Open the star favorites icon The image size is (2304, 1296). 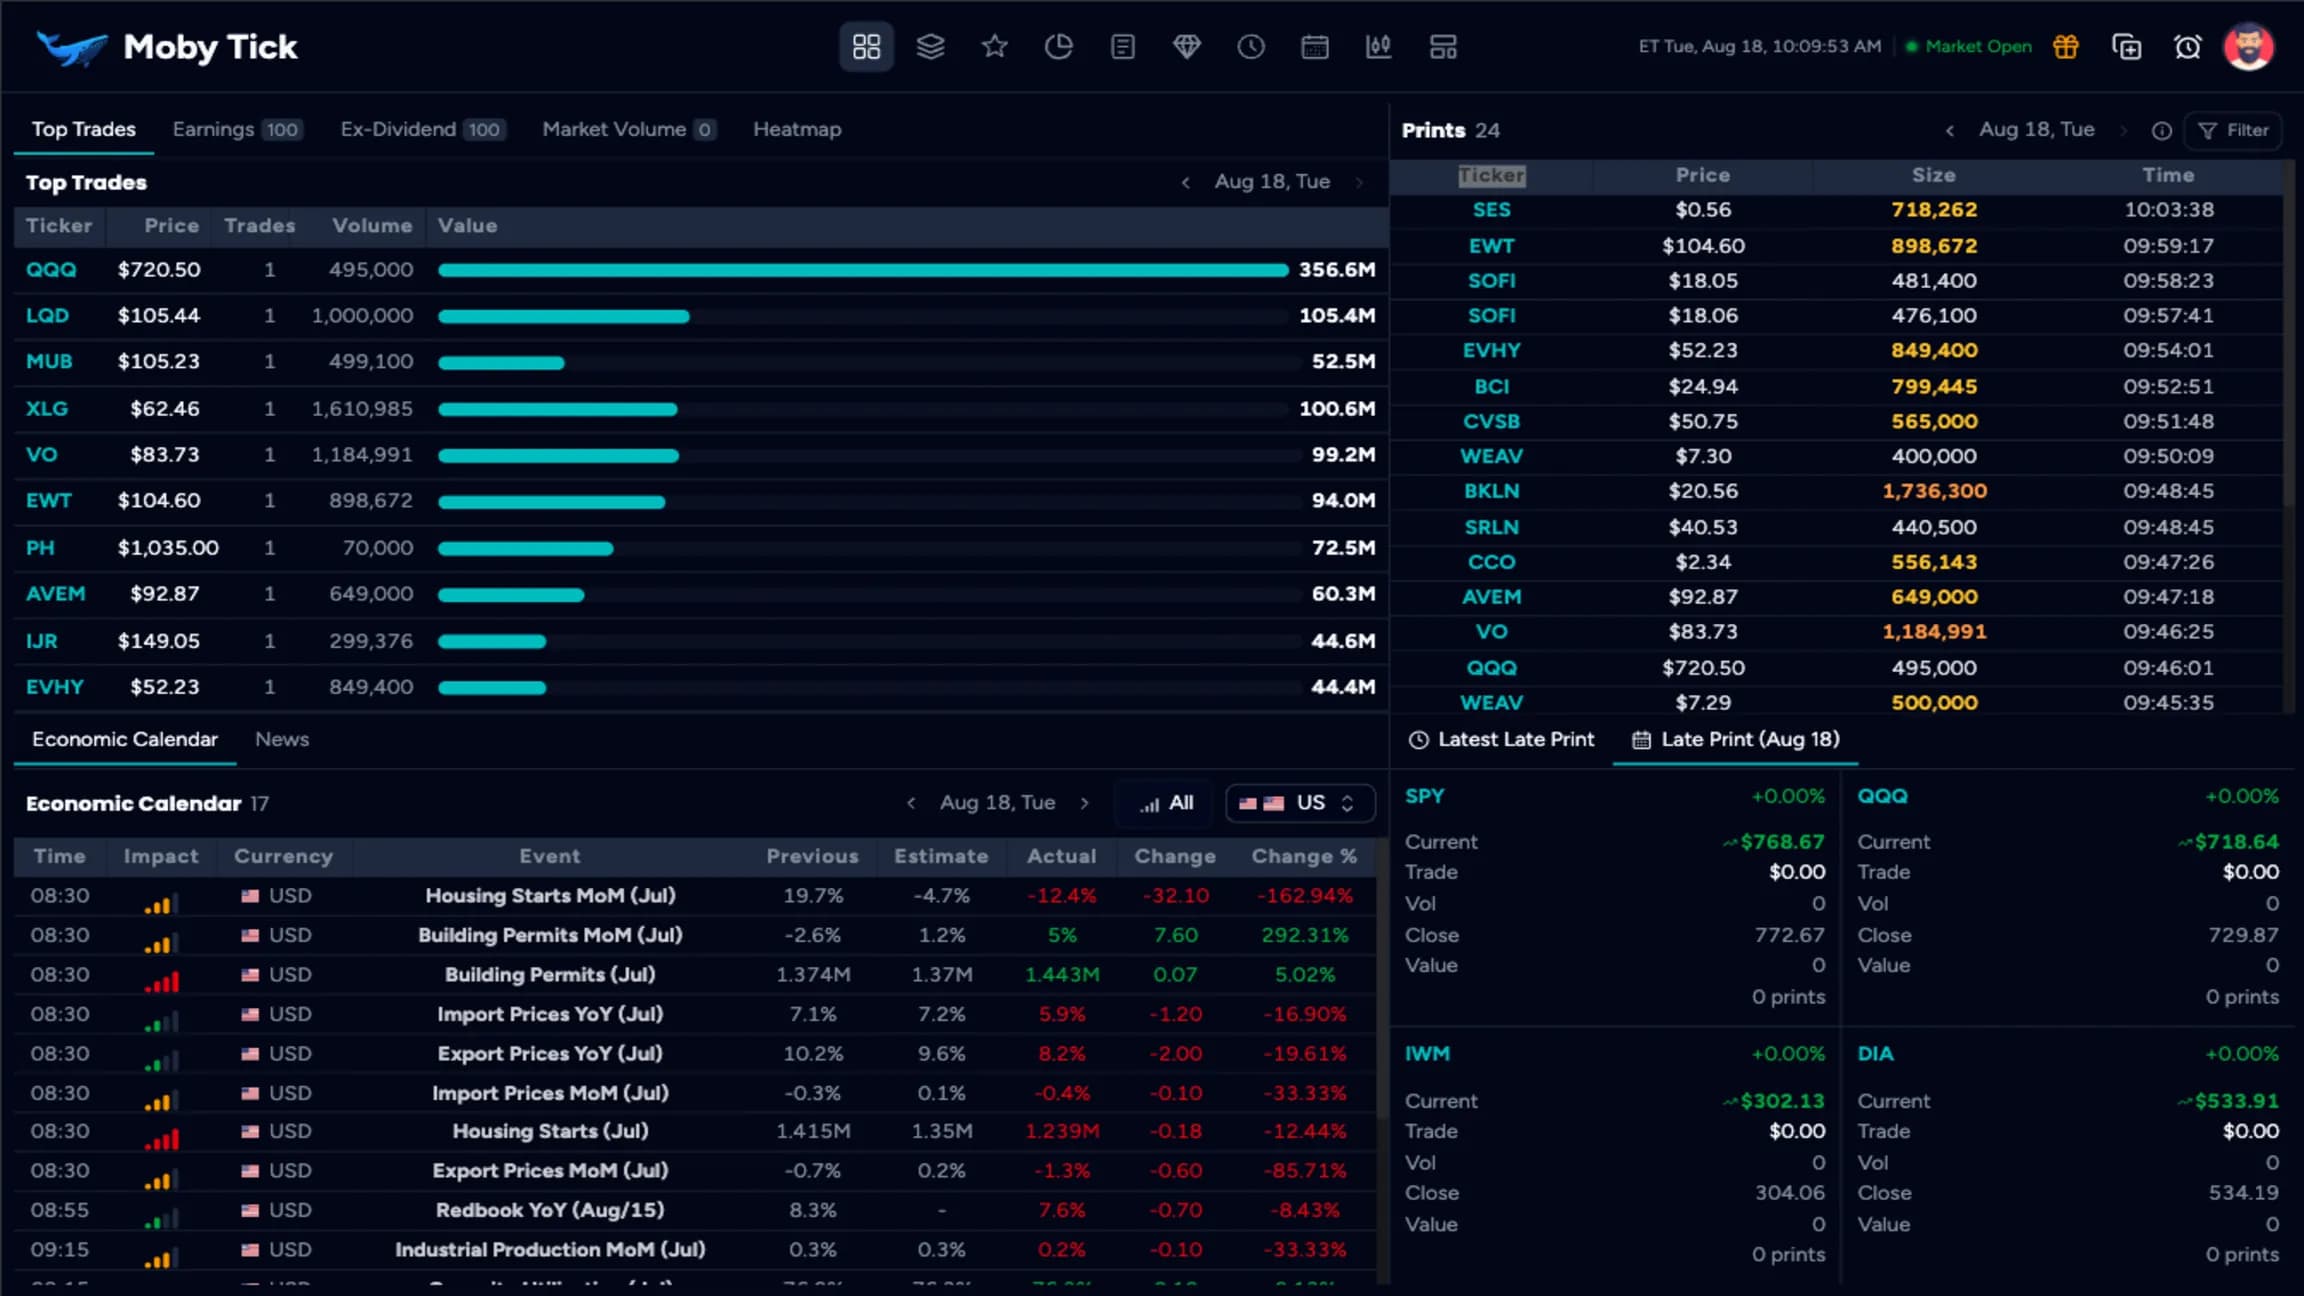pos(994,46)
